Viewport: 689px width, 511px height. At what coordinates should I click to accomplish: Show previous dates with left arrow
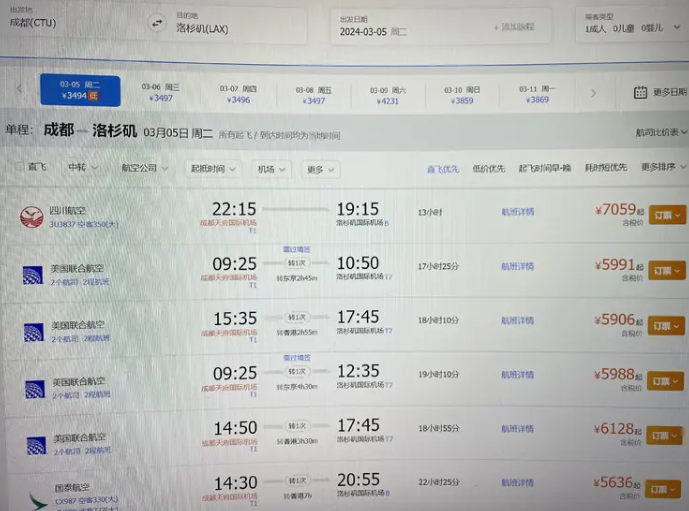coord(19,89)
